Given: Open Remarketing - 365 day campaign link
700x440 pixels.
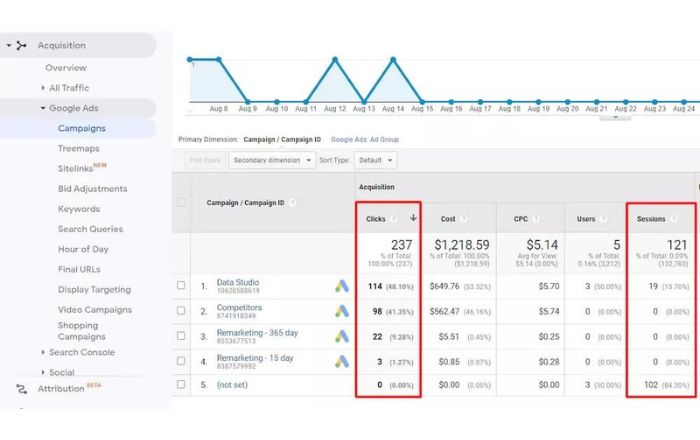Looking at the screenshot, I should click(x=257, y=333).
